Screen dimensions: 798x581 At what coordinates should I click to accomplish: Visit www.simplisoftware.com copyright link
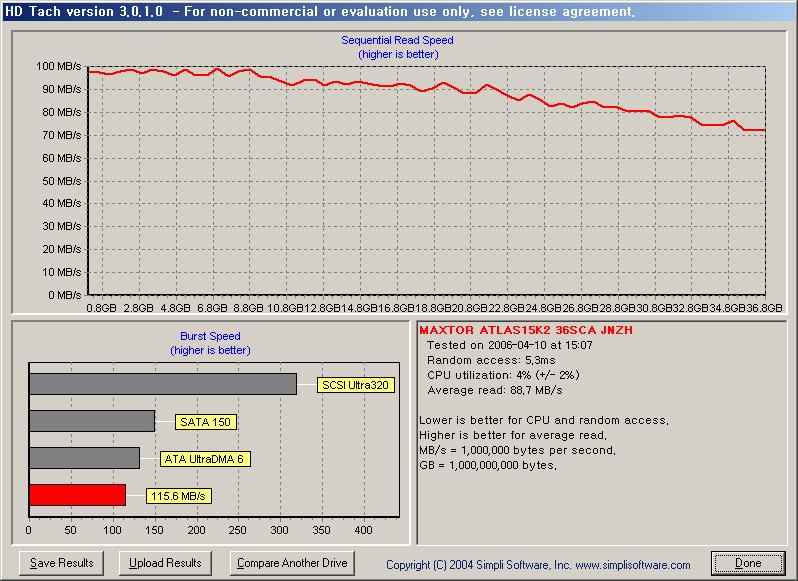pyautogui.click(x=633, y=565)
